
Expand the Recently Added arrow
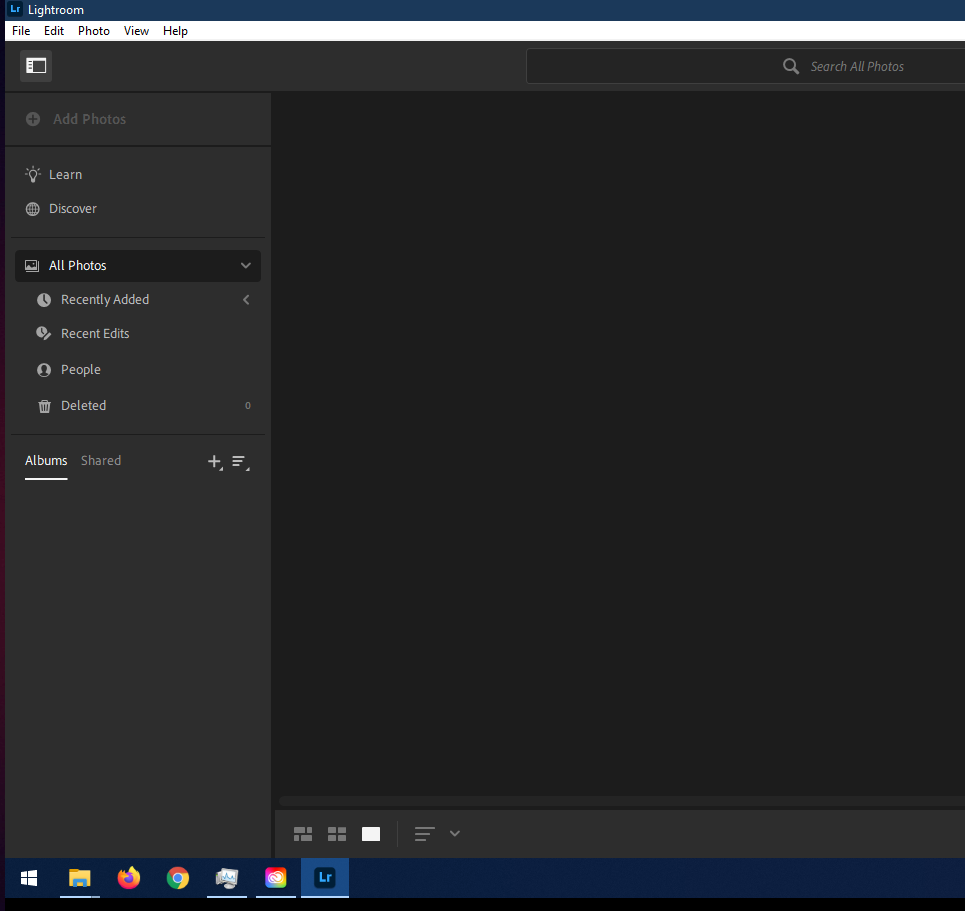pos(246,300)
